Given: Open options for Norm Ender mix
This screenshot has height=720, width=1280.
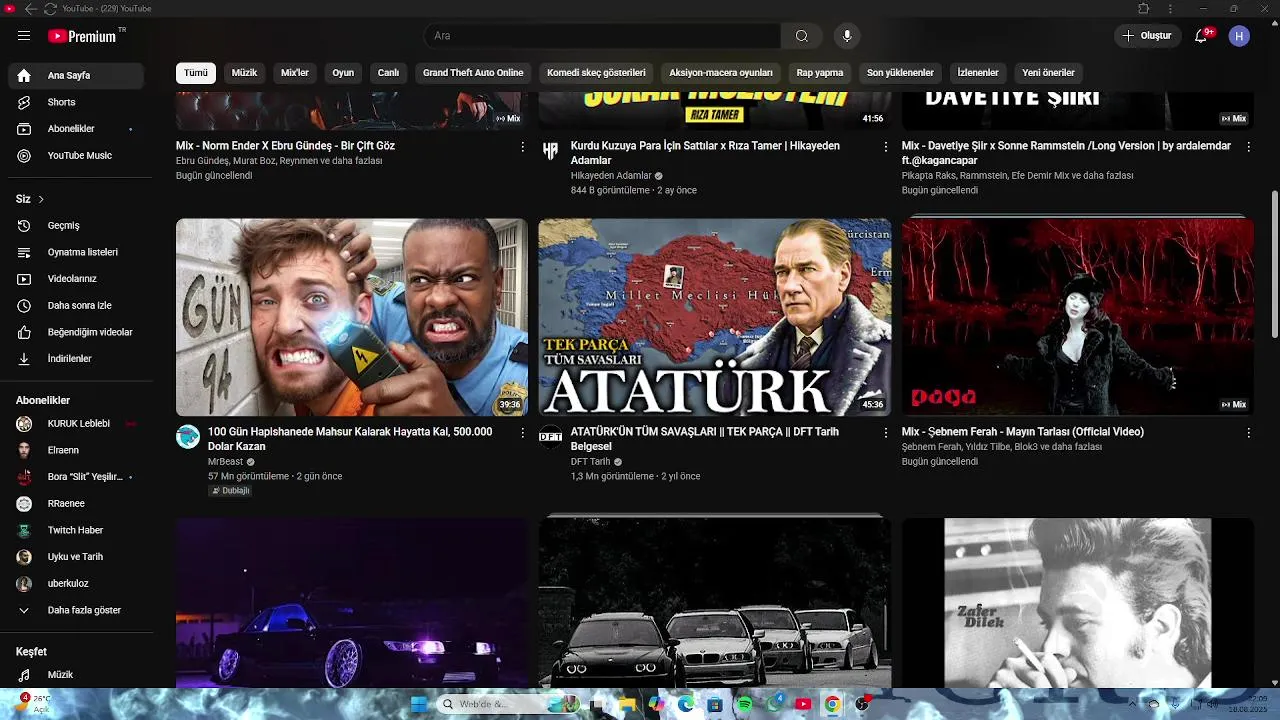Looking at the screenshot, I should [x=522, y=147].
